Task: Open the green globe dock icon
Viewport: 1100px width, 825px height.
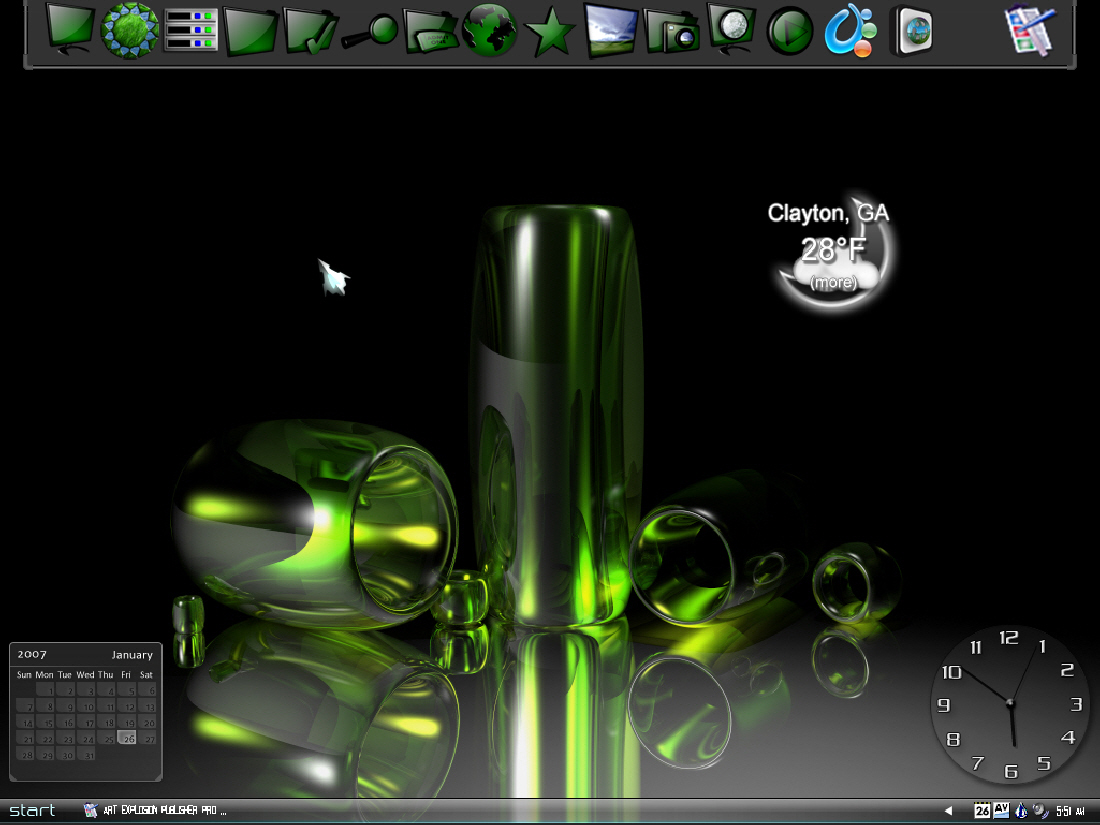Action: [490, 30]
